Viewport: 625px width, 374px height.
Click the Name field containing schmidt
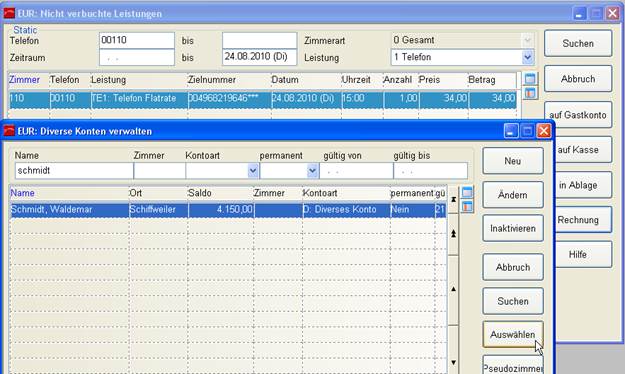[74, 171]
